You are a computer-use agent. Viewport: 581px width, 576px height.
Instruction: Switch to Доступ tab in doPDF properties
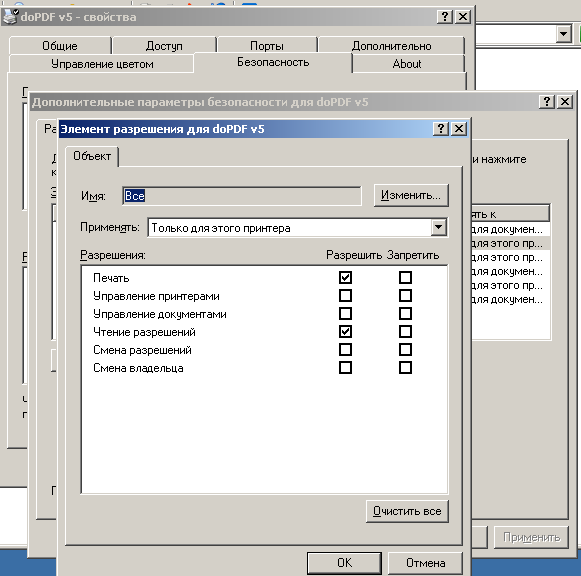(164, 46)
